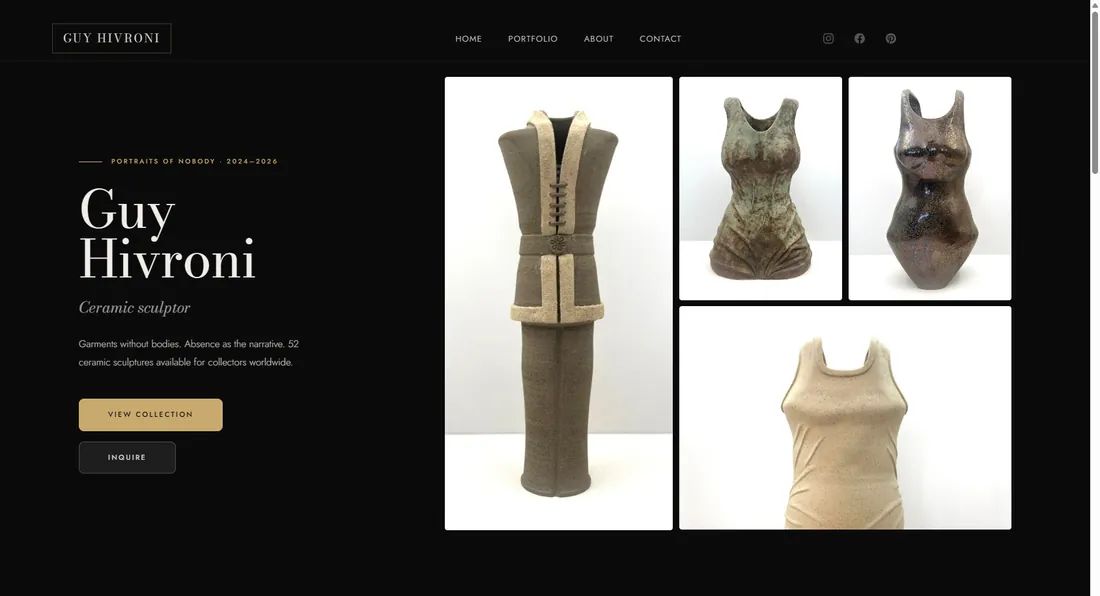Image resolution: width=1100 pixels, height=596 pixels.
Task: Click the 'Portraits of Nobody · 2024–2026' label
Action: pyautogui.click(x=194, y=161)
